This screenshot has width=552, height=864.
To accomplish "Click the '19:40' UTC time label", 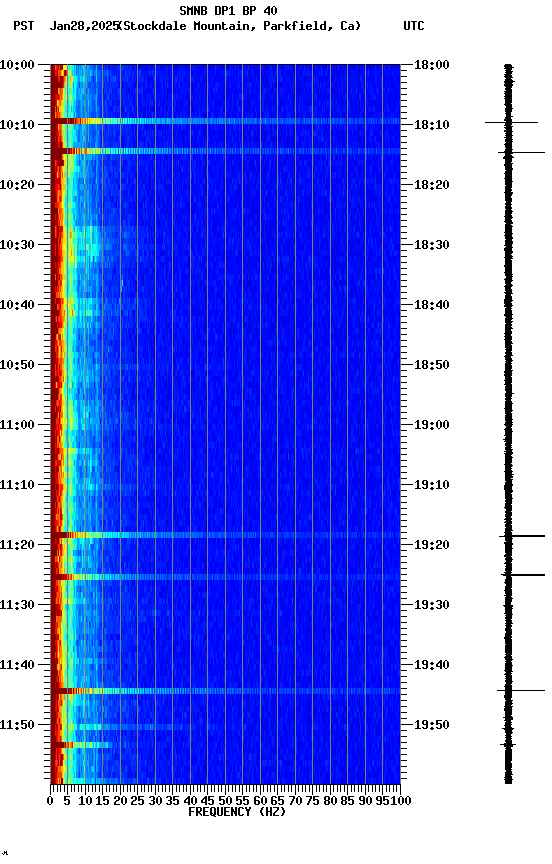I will point(432,665).
